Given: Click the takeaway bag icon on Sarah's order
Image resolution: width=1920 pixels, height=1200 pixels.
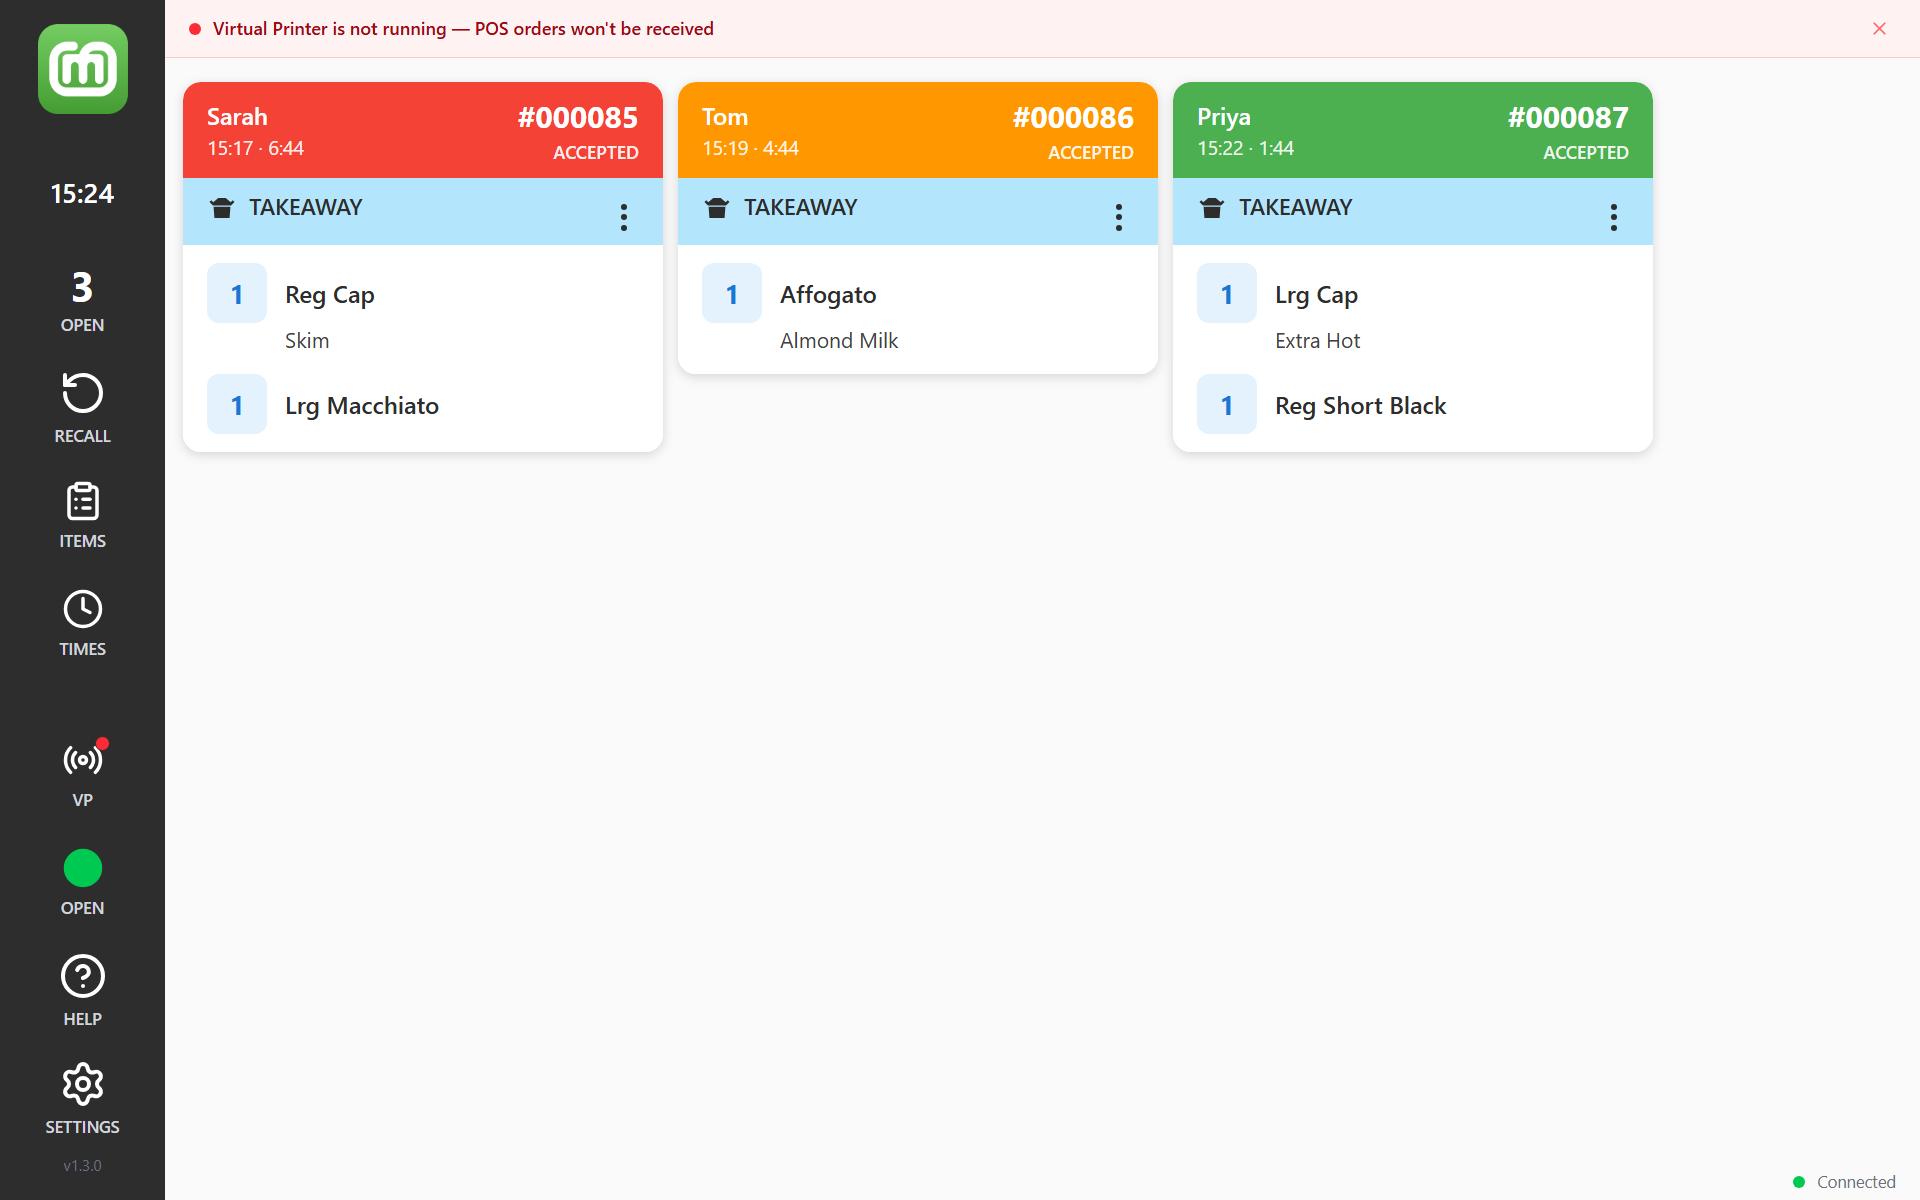Looking at the screenshot, I should [222, 208].
